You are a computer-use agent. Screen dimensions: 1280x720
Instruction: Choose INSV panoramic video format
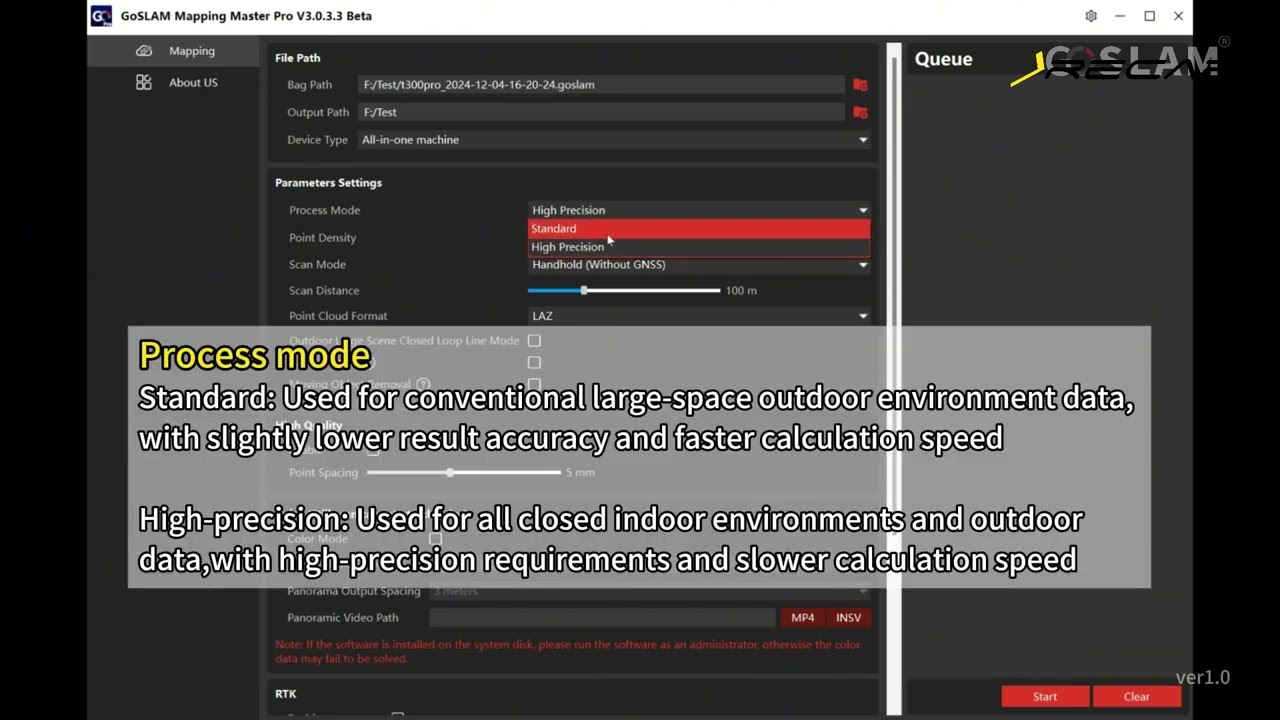(848, 618)
